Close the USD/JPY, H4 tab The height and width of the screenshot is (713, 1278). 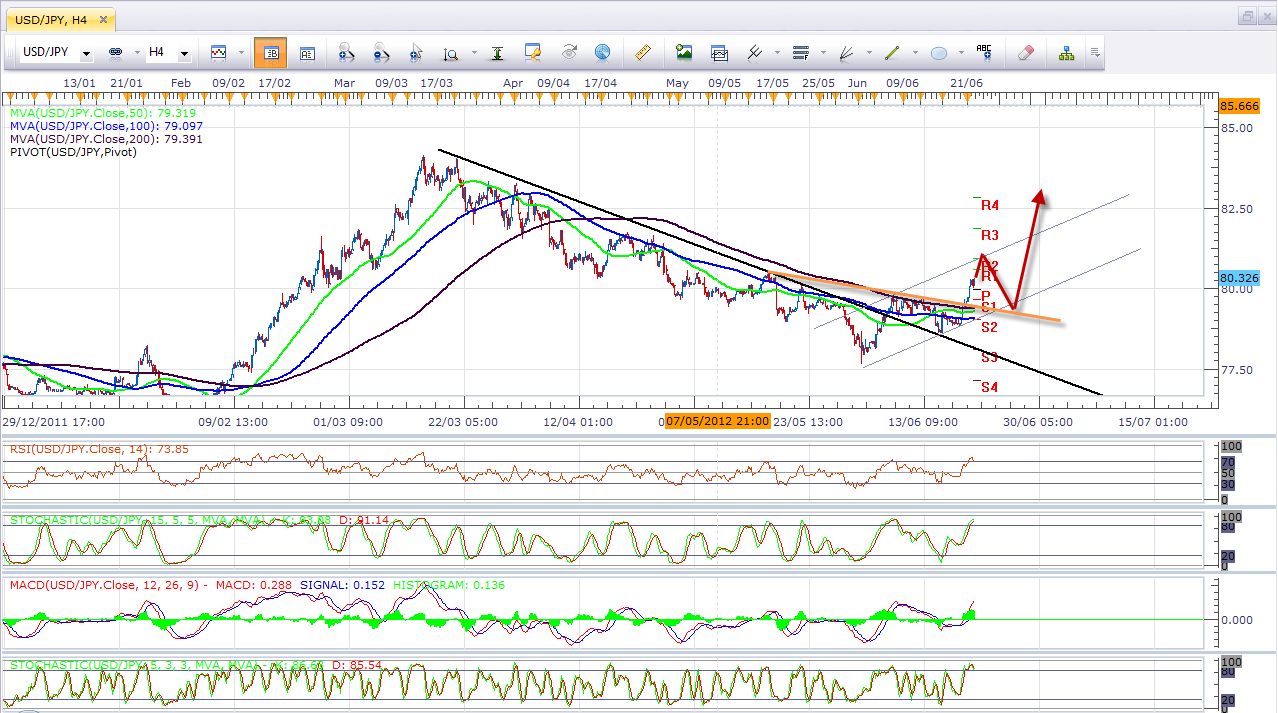click(x=102, y=18)
